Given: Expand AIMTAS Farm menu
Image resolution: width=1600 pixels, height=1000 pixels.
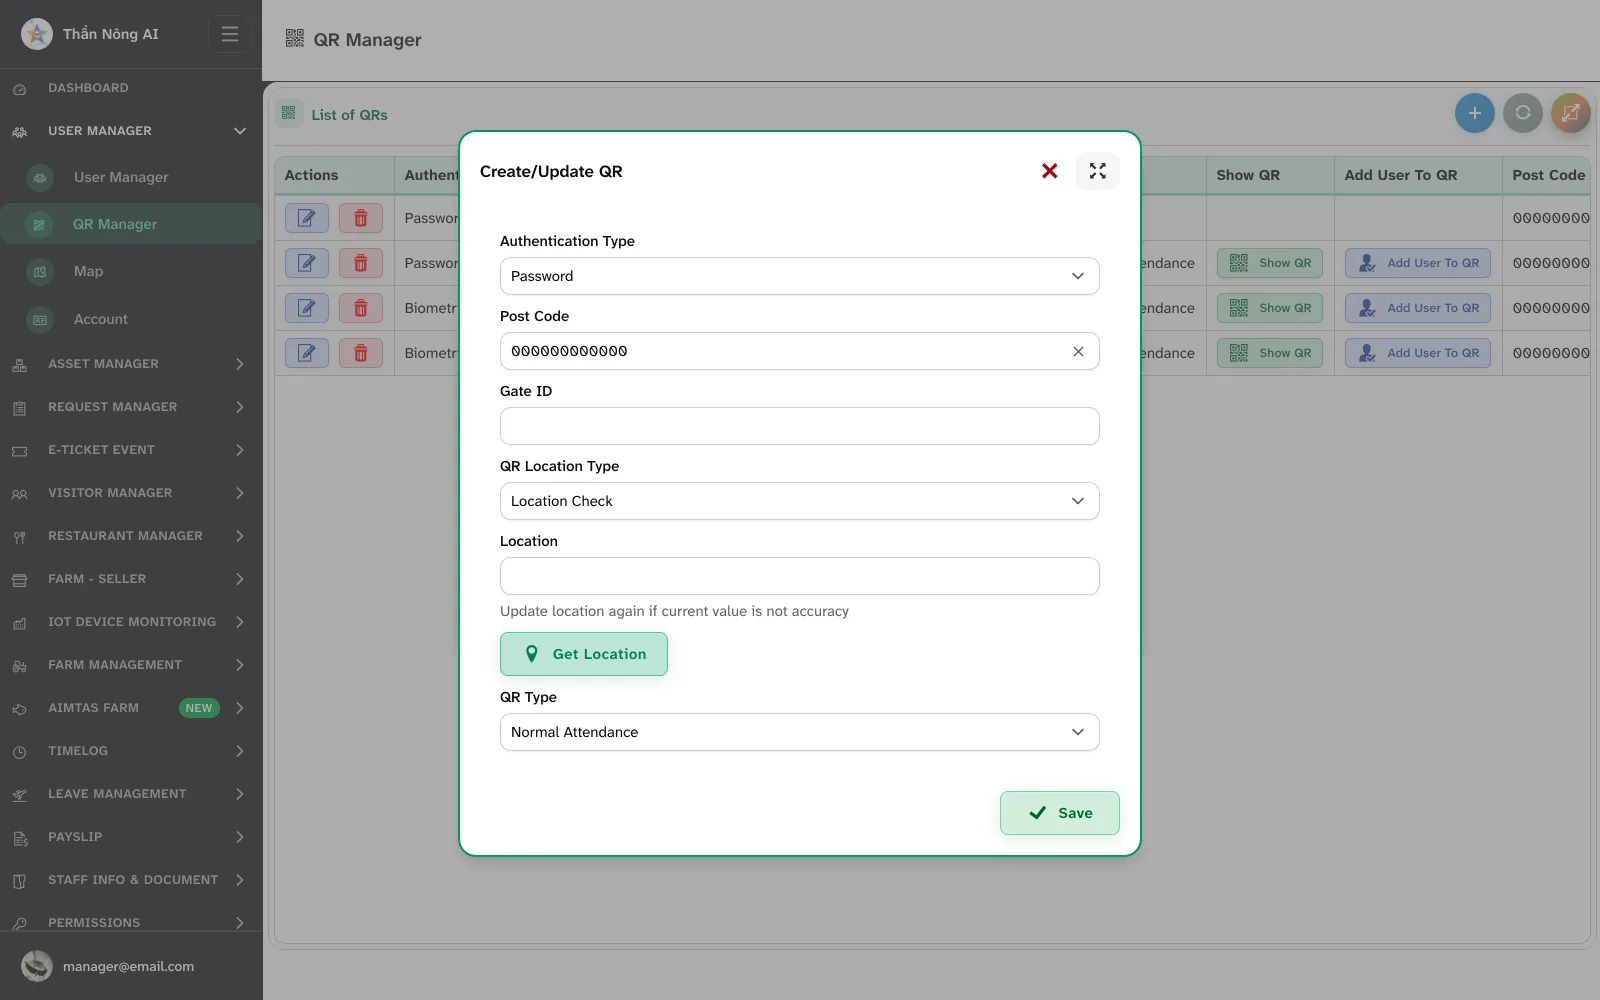Looking at the screenshot, I should coord(131,708).
